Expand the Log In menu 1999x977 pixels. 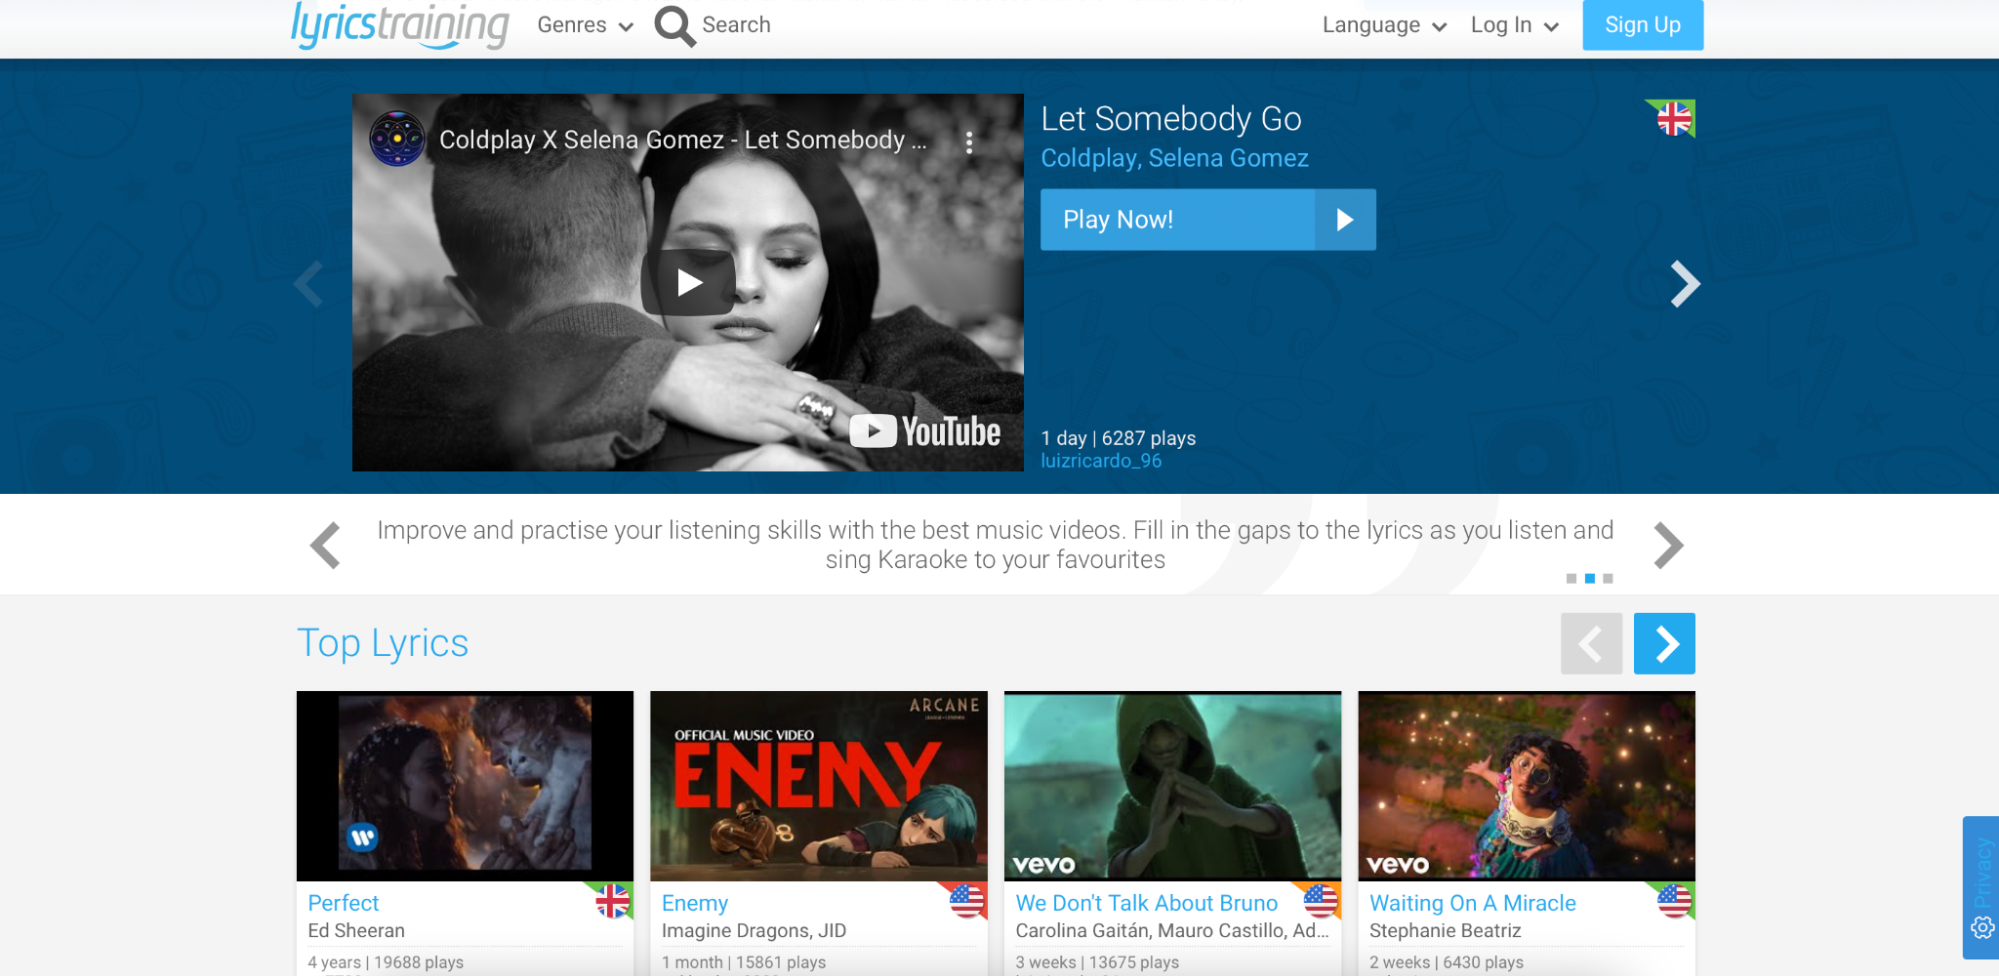(1514, 26)
